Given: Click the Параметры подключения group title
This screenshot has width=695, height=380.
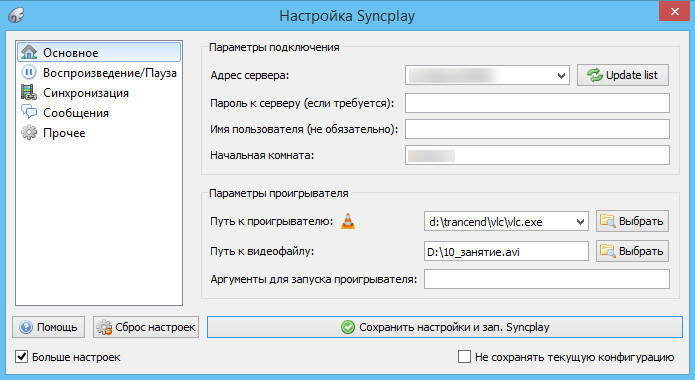Looking at the screenshot, I should point(274,47).
